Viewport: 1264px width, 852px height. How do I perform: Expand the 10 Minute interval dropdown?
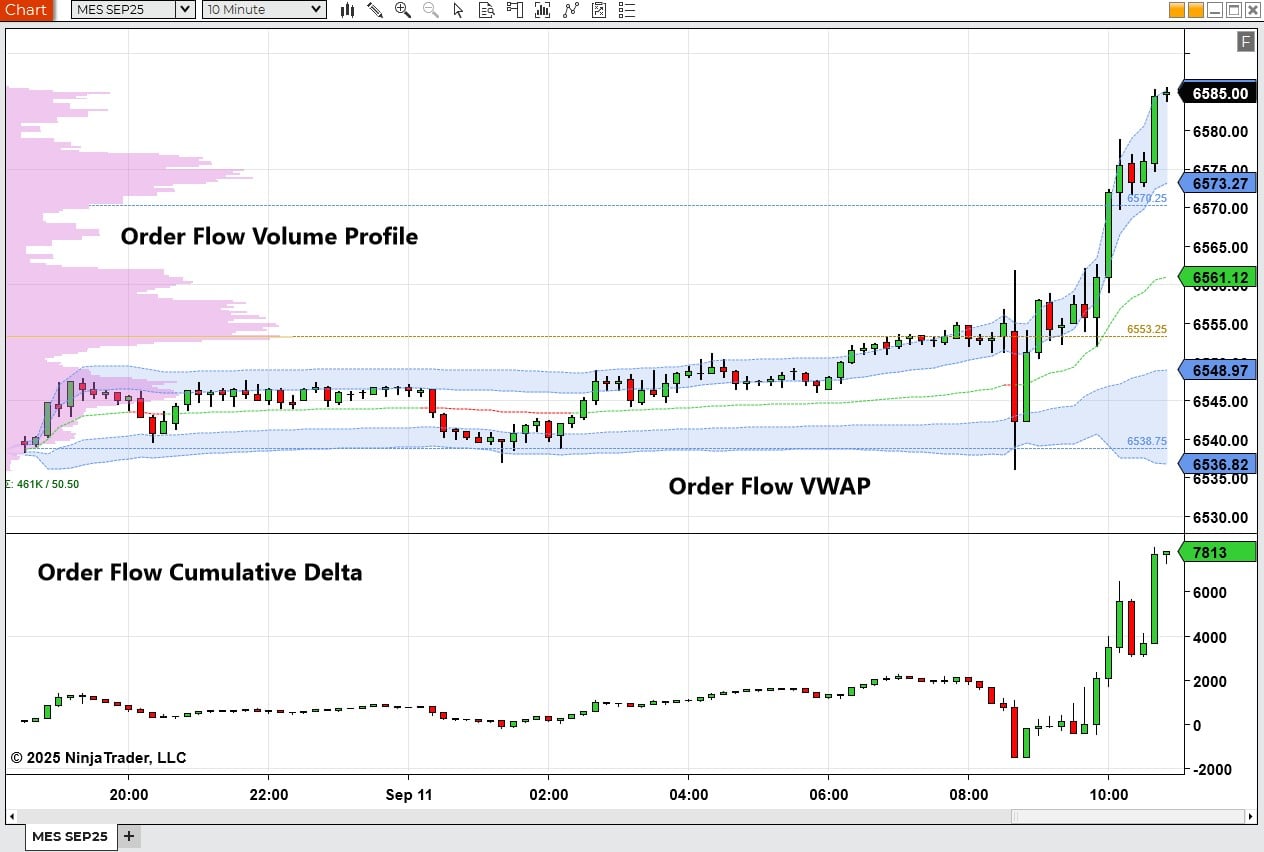pos(264,10)
